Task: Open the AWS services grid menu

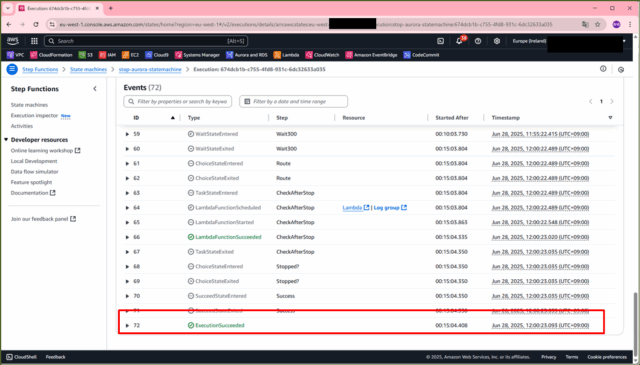Action: point(34,41)
